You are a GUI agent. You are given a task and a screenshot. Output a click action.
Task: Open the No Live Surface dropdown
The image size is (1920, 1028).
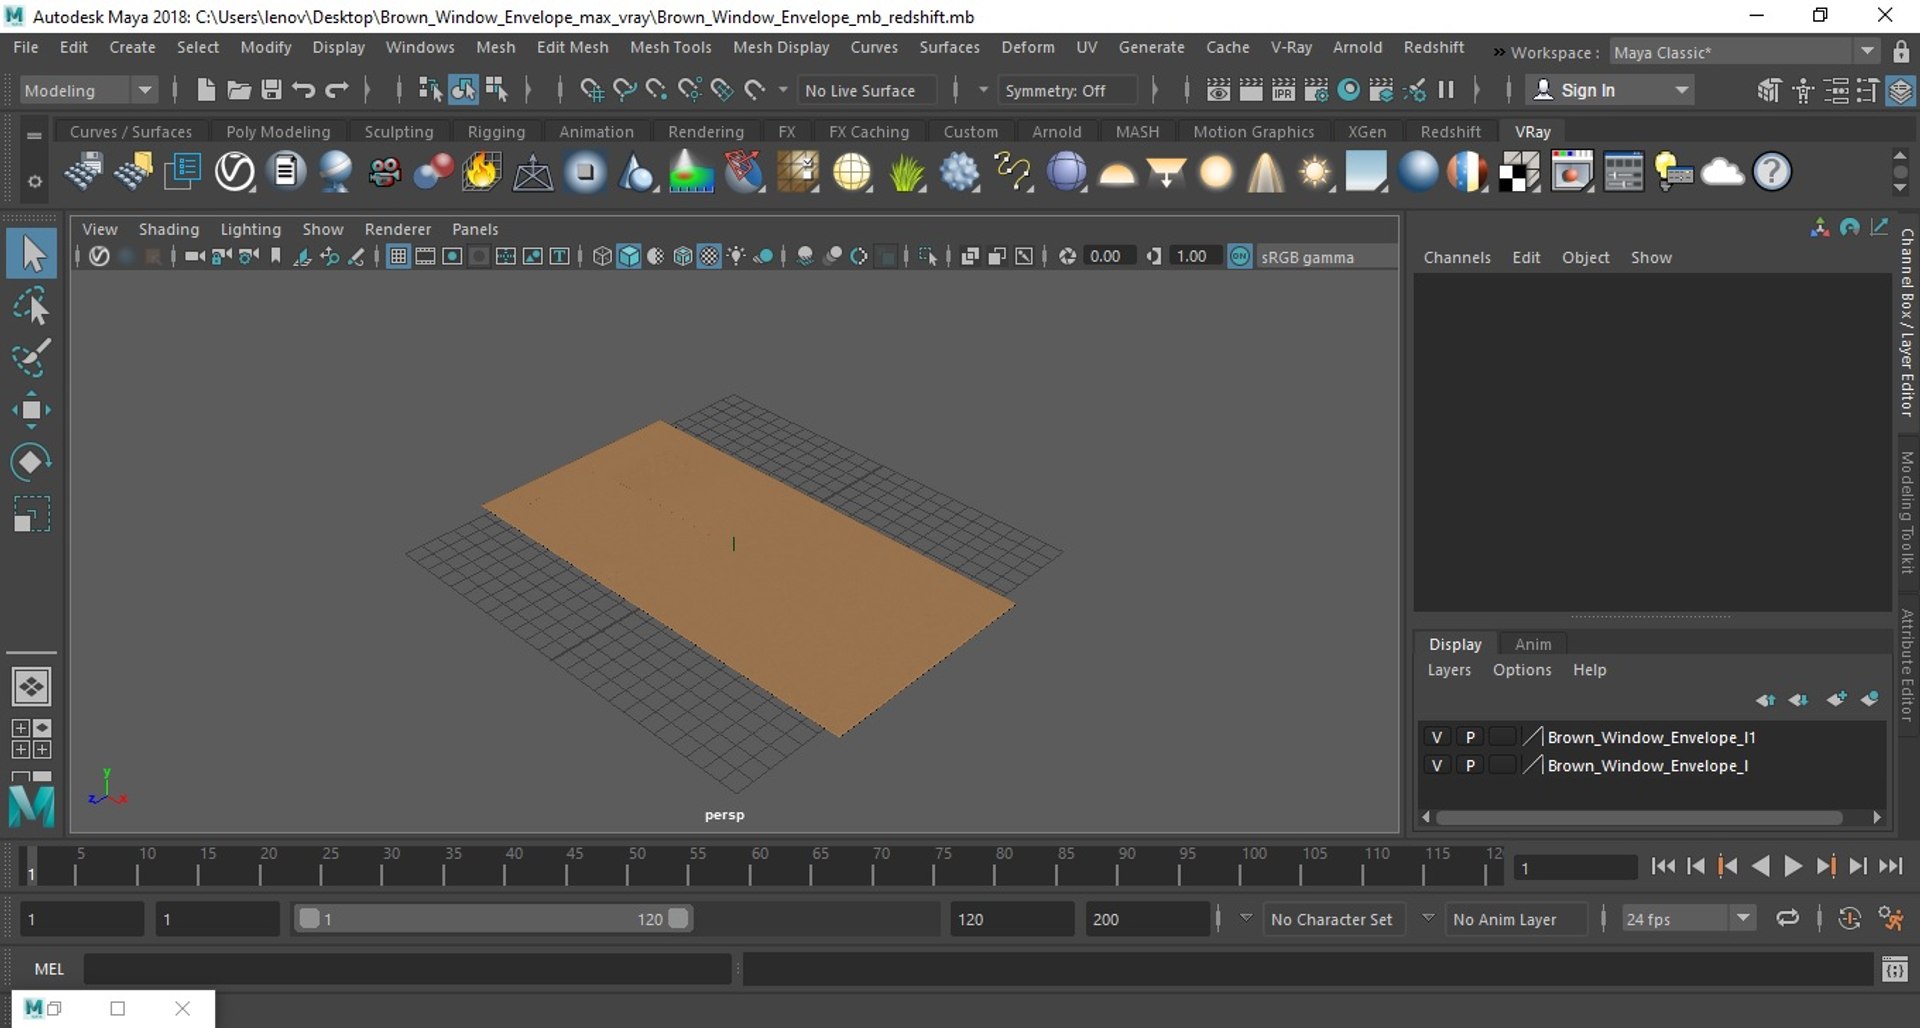tap(867, 90)
